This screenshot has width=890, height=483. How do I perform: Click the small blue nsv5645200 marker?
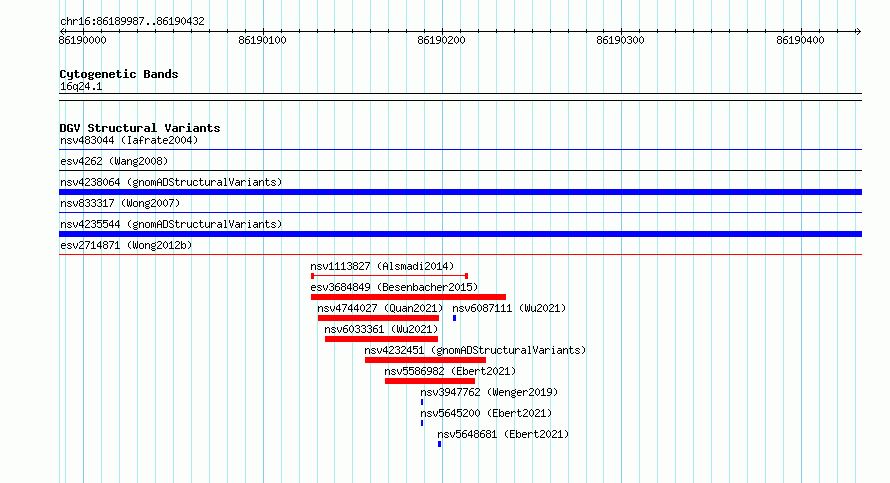click(422, 423)
